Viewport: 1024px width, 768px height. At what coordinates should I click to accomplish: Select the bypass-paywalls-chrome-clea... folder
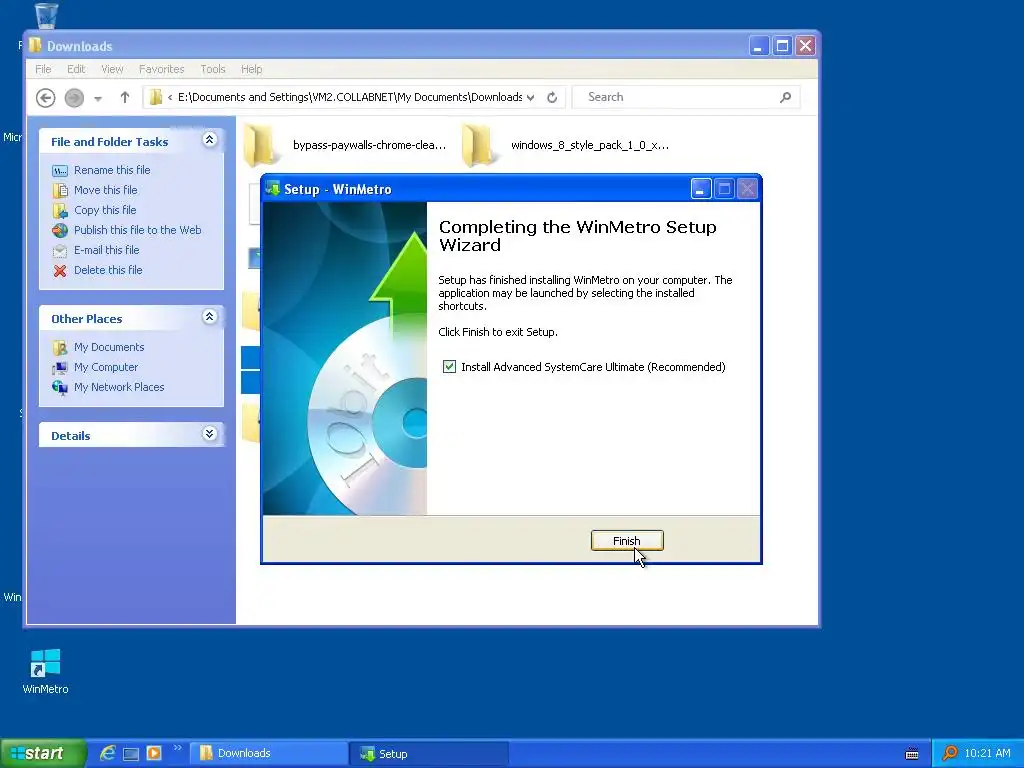[345, 145]
